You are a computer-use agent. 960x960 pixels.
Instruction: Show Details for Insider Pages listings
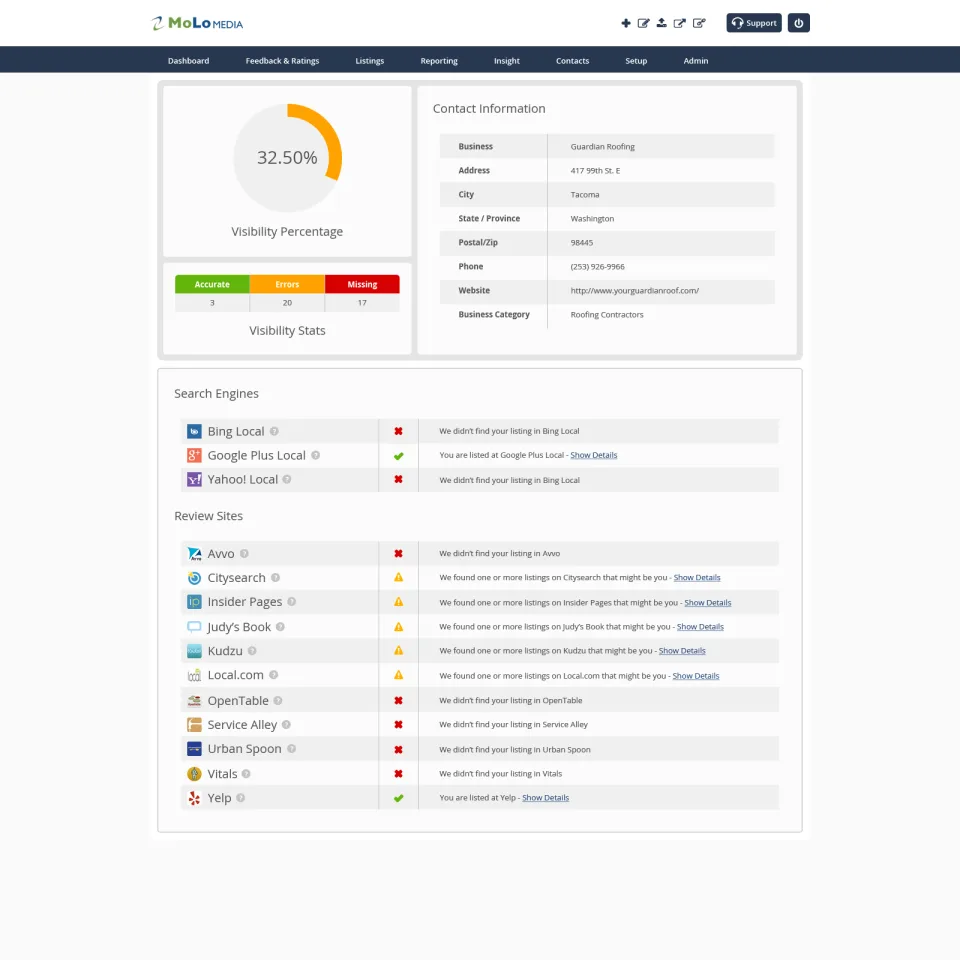707,602
